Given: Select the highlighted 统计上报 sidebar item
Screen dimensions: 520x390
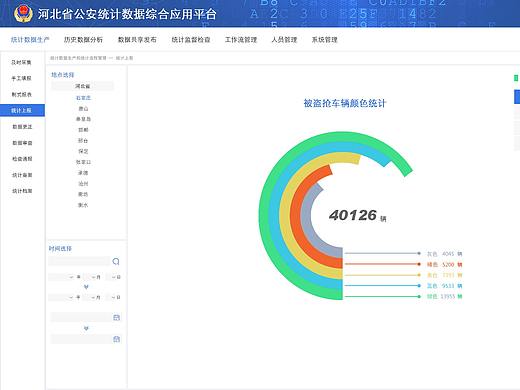Looking at the screenshot, I should [22, 110].
